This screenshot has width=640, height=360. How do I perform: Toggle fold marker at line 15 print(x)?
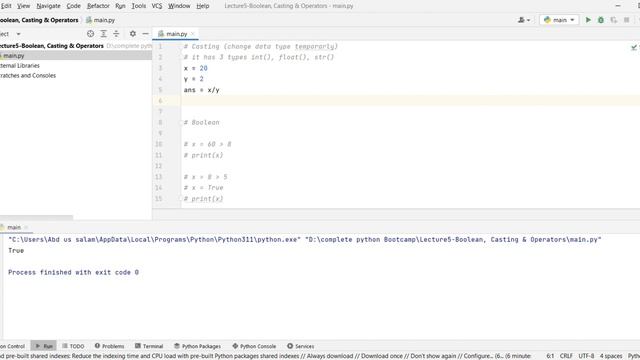pyautogui.click(x=181, y=199)
